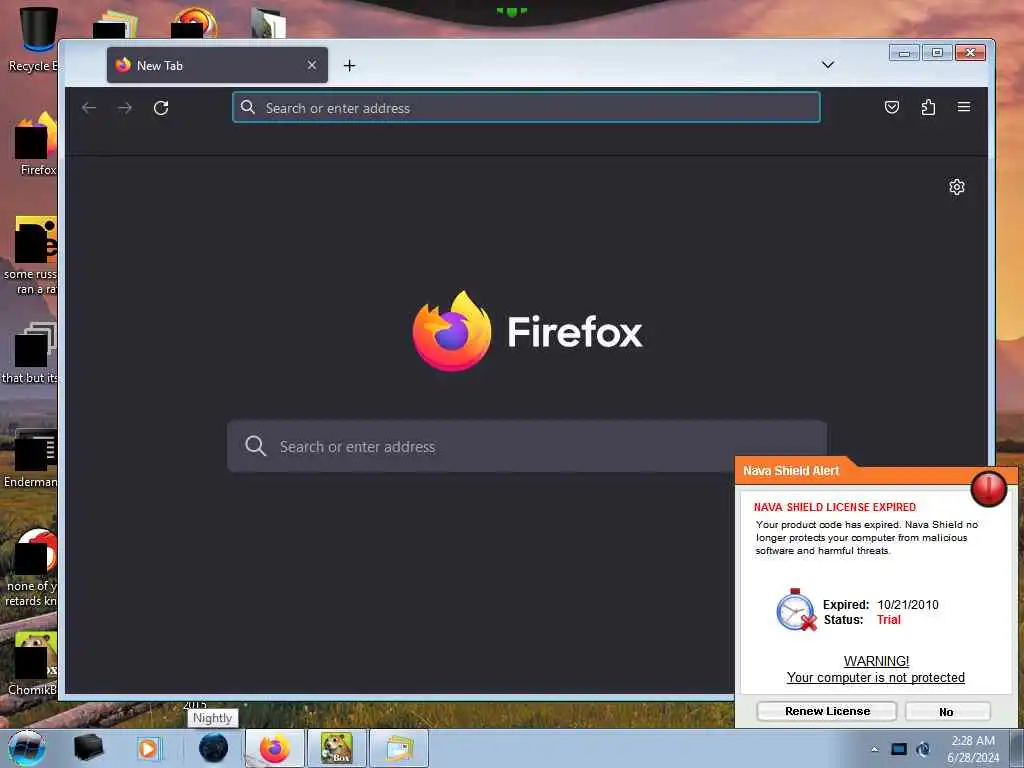Open the Firefox extensions puzzle icon
1024x768 pixels.
(928, 107)
